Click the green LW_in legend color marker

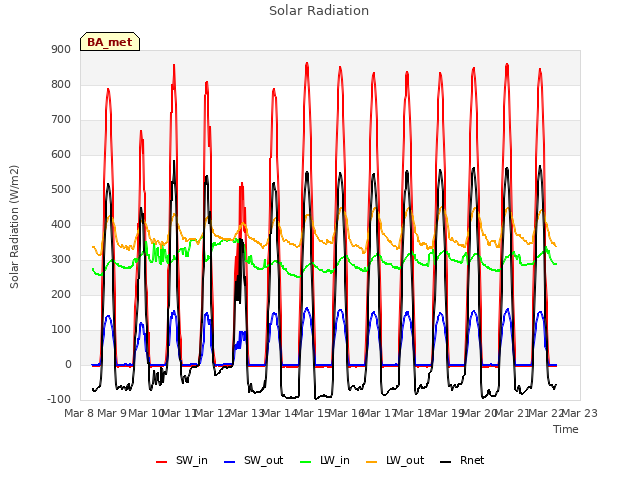(x=305, y=462)
